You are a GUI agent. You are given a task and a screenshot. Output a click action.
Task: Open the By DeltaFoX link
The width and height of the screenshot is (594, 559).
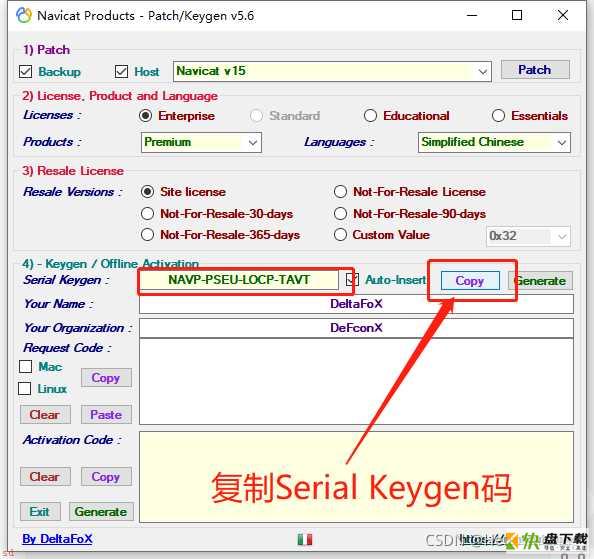57,539
